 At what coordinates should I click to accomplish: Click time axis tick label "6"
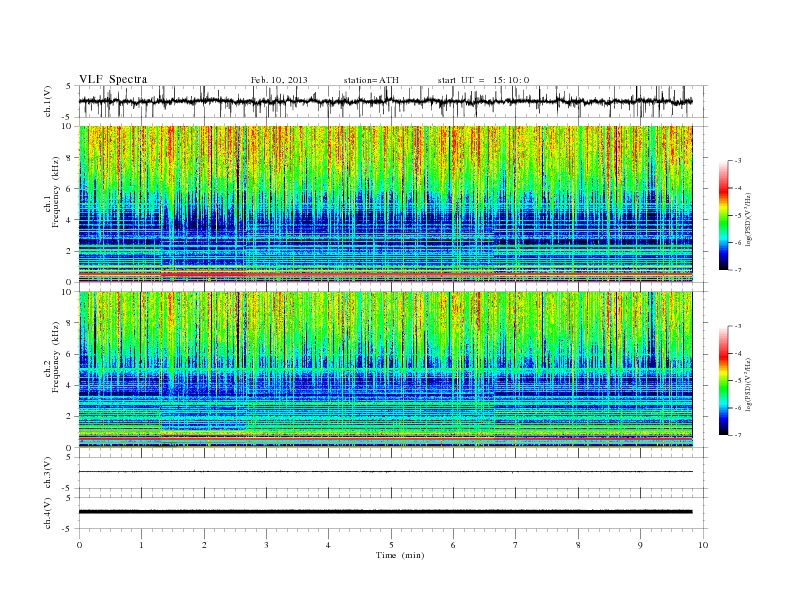tap(454, 545)
